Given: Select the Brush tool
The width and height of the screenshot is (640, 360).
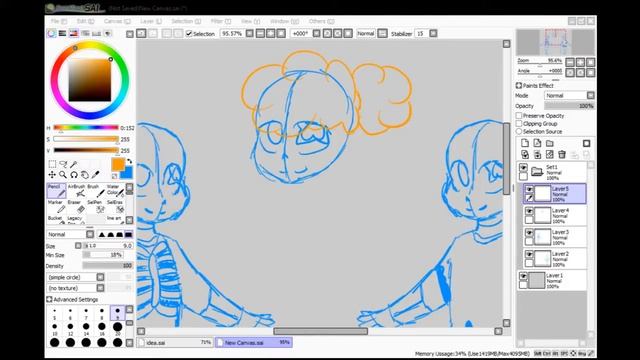Looking at the screenshot, I should coord(96,191).
